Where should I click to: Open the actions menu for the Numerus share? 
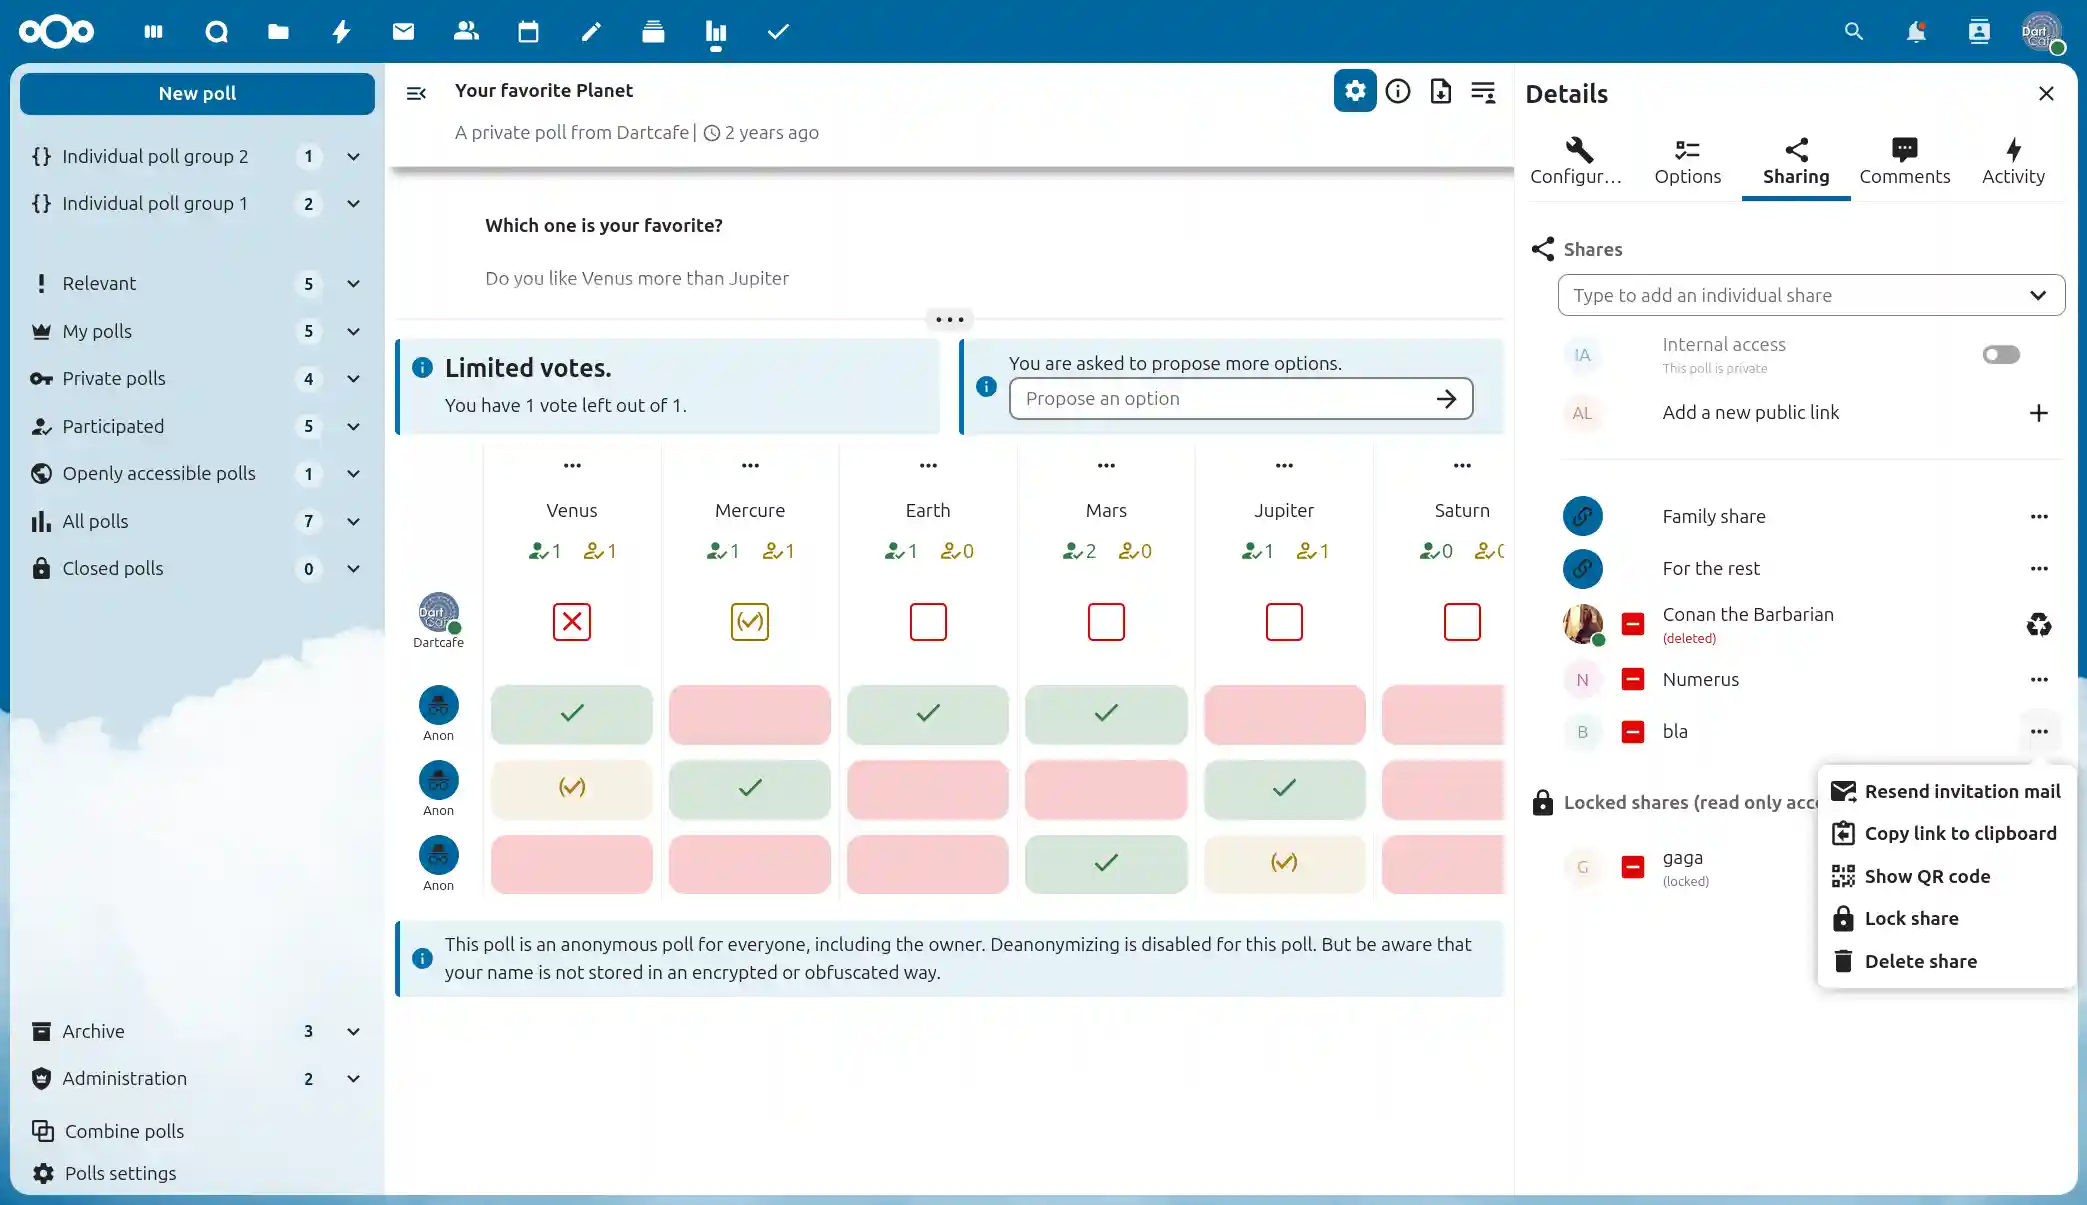[2038, 680]
